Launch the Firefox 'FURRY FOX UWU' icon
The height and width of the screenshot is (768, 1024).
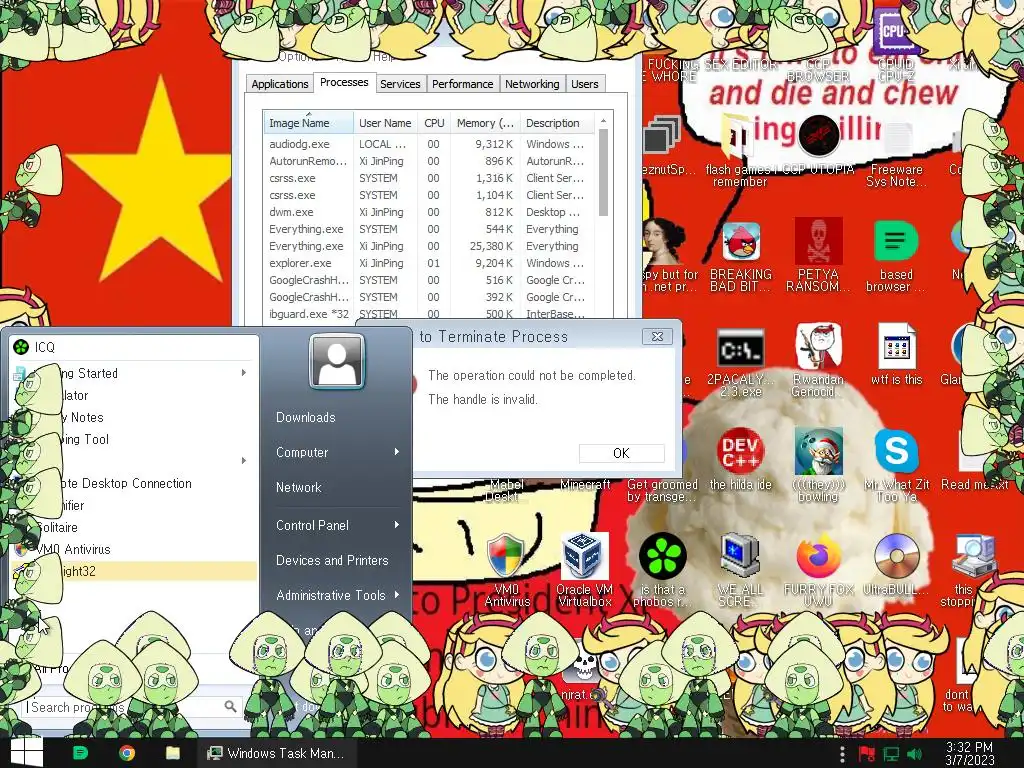818,556
